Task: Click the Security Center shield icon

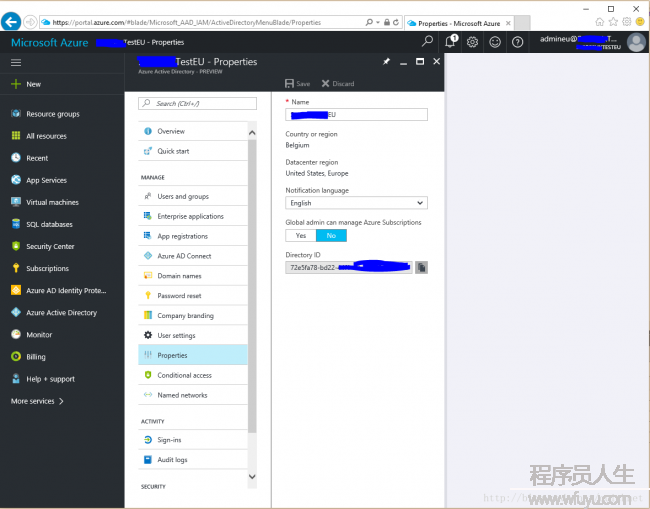Action: [x=16, y=246]
